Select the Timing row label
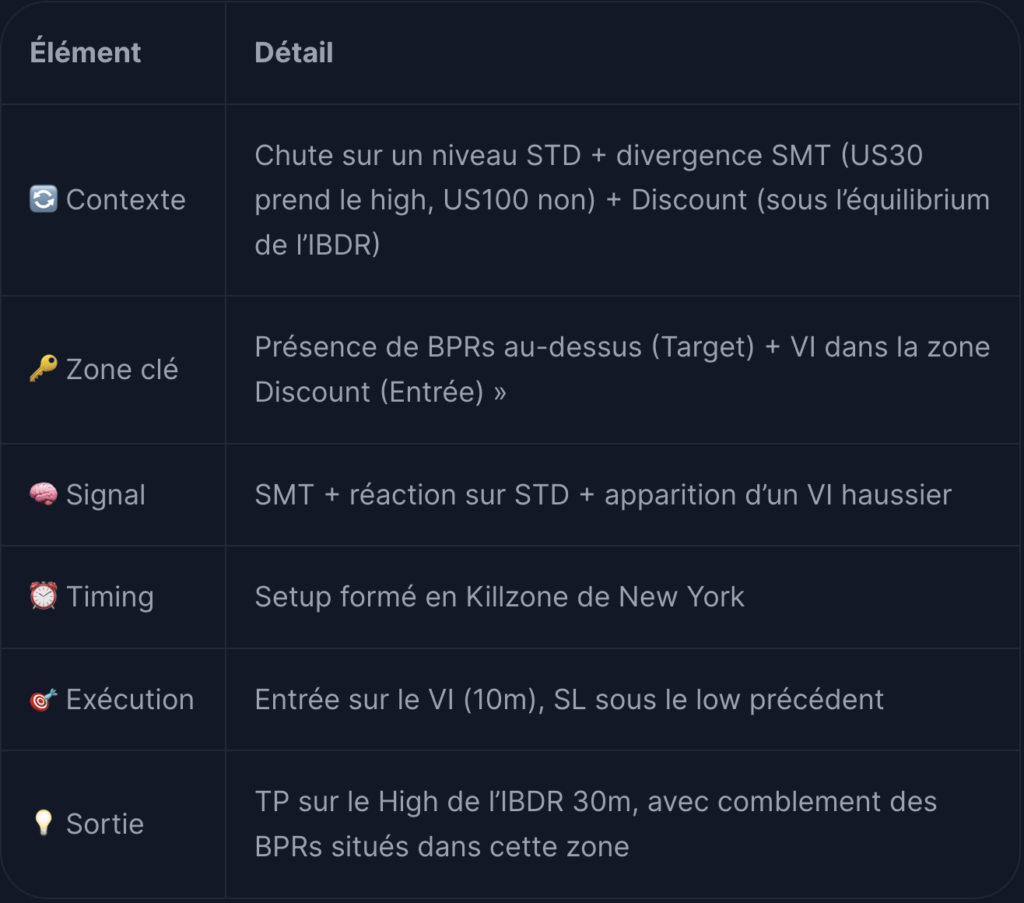1024x903 pixels. [x=110, y=597]
